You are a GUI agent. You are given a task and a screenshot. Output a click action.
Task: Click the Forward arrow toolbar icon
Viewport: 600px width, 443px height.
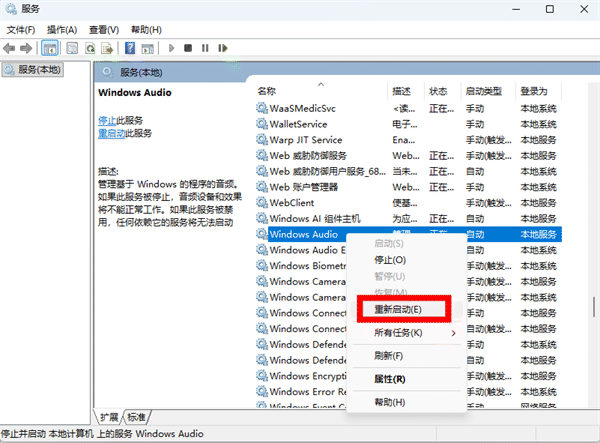pyautogui.click(x=26, y=48)
